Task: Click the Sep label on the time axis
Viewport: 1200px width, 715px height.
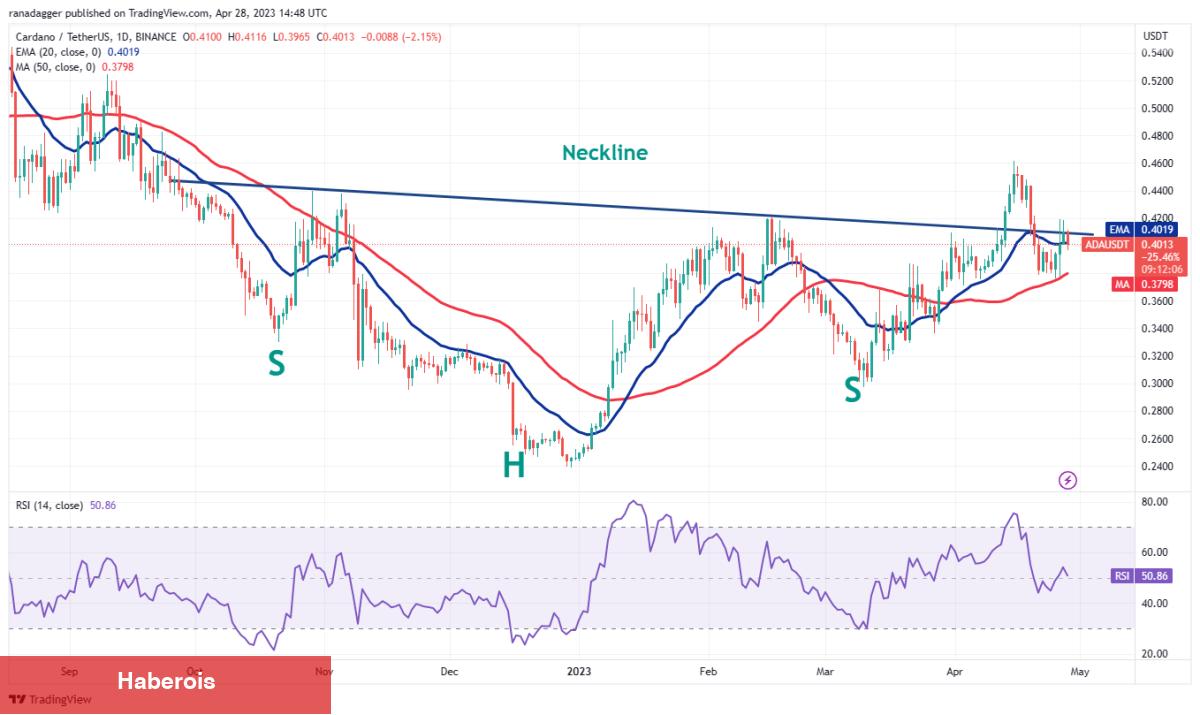Action: tap(68, 674)
